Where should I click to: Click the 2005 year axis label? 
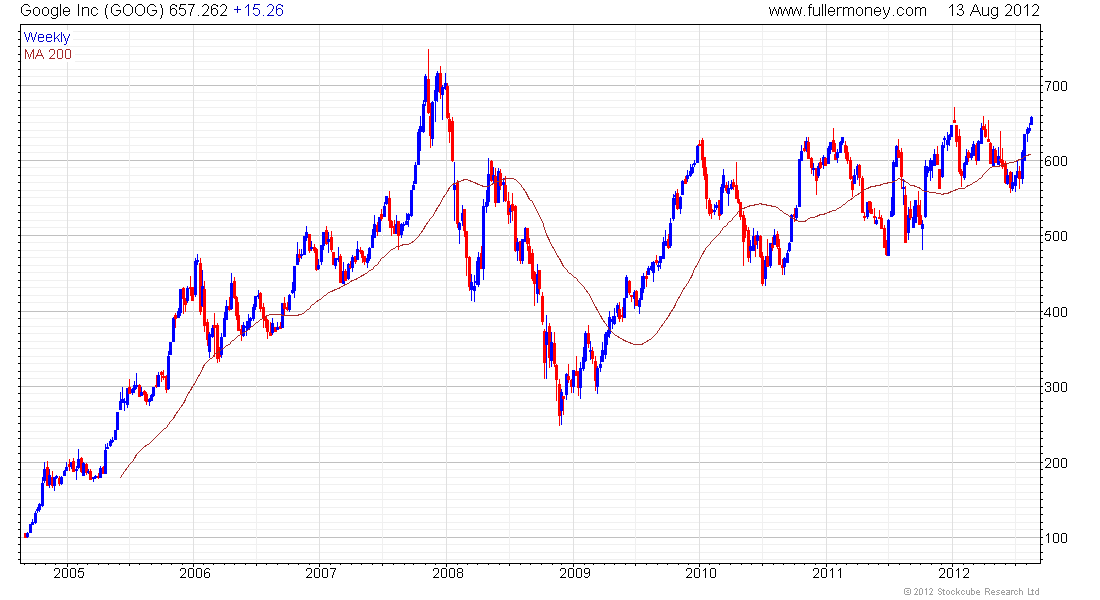[x=69, y=573]
